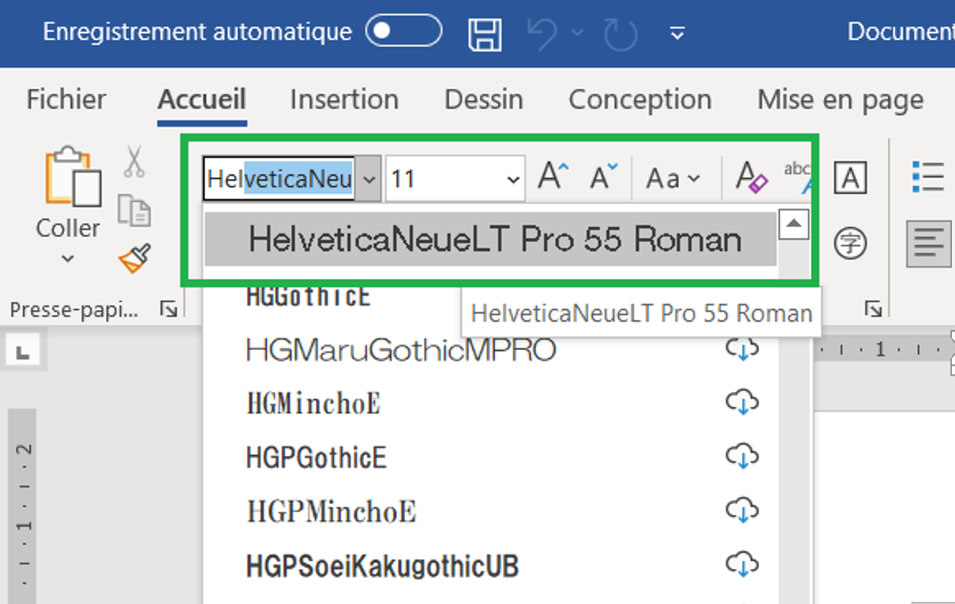Toggle the Enregistrement automatique switch
The image size is (955, 604).
pos(403,32)
